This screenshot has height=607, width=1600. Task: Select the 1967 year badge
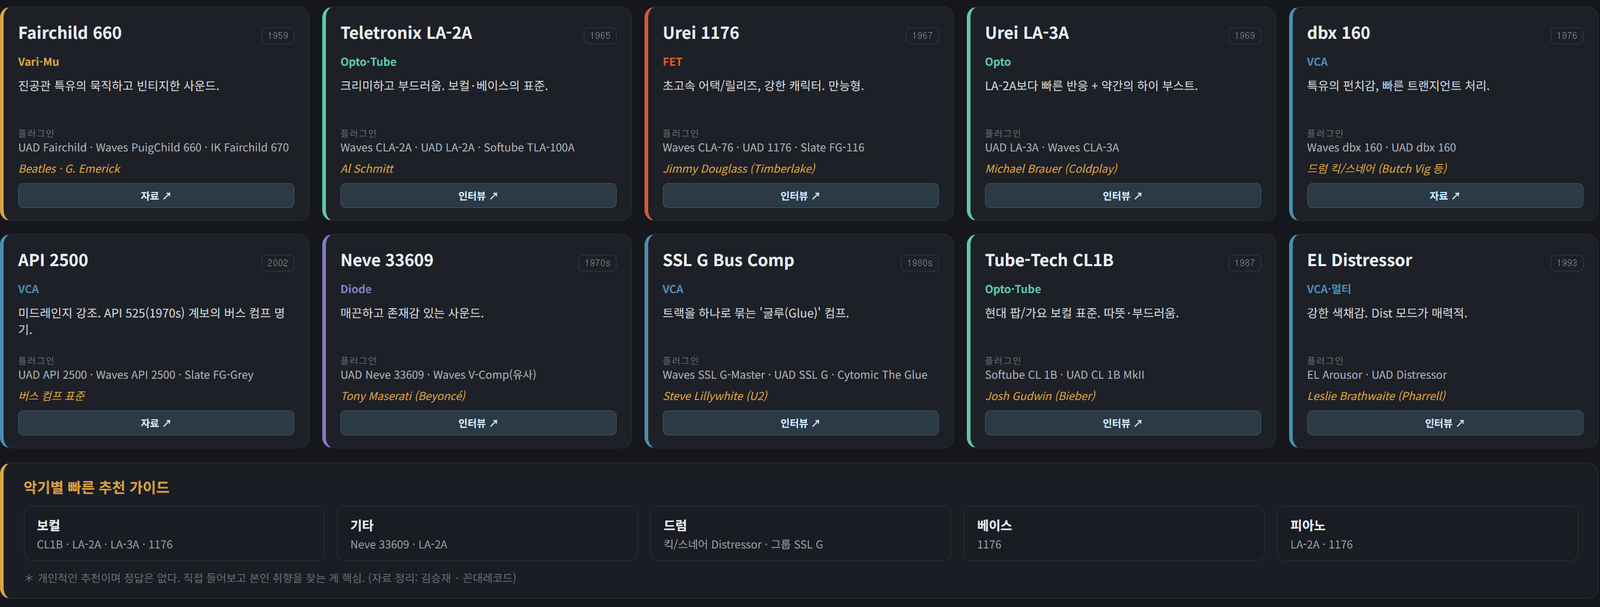[922, 36]
